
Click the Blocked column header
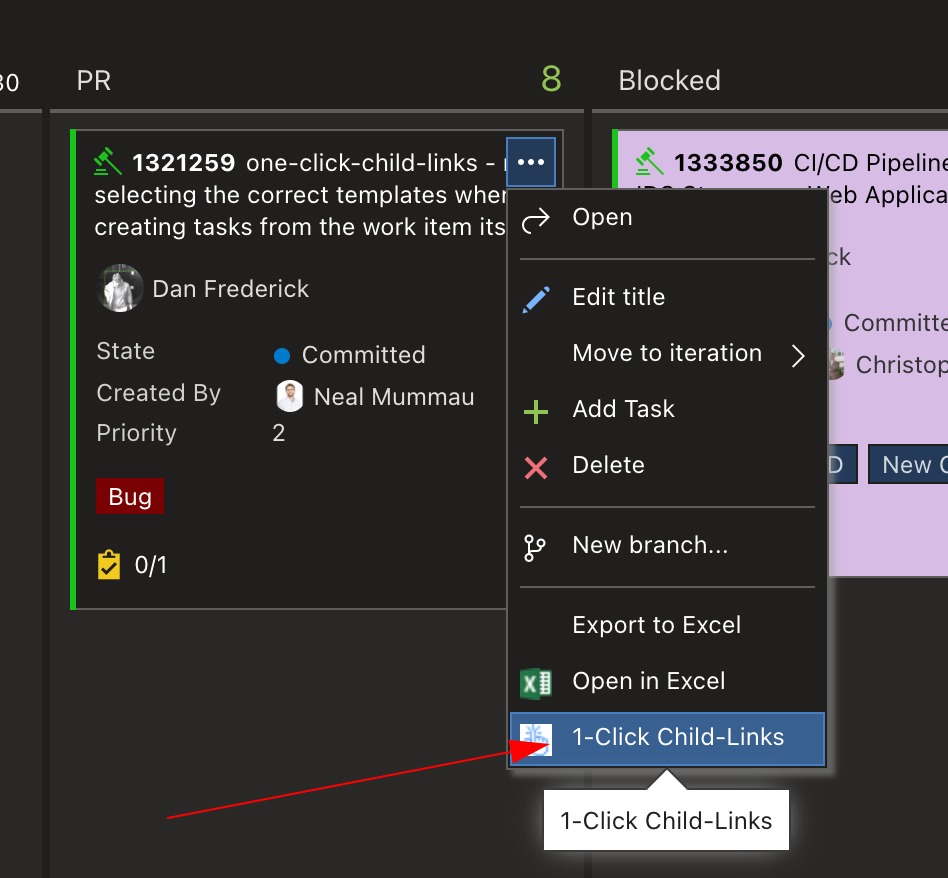669,81
